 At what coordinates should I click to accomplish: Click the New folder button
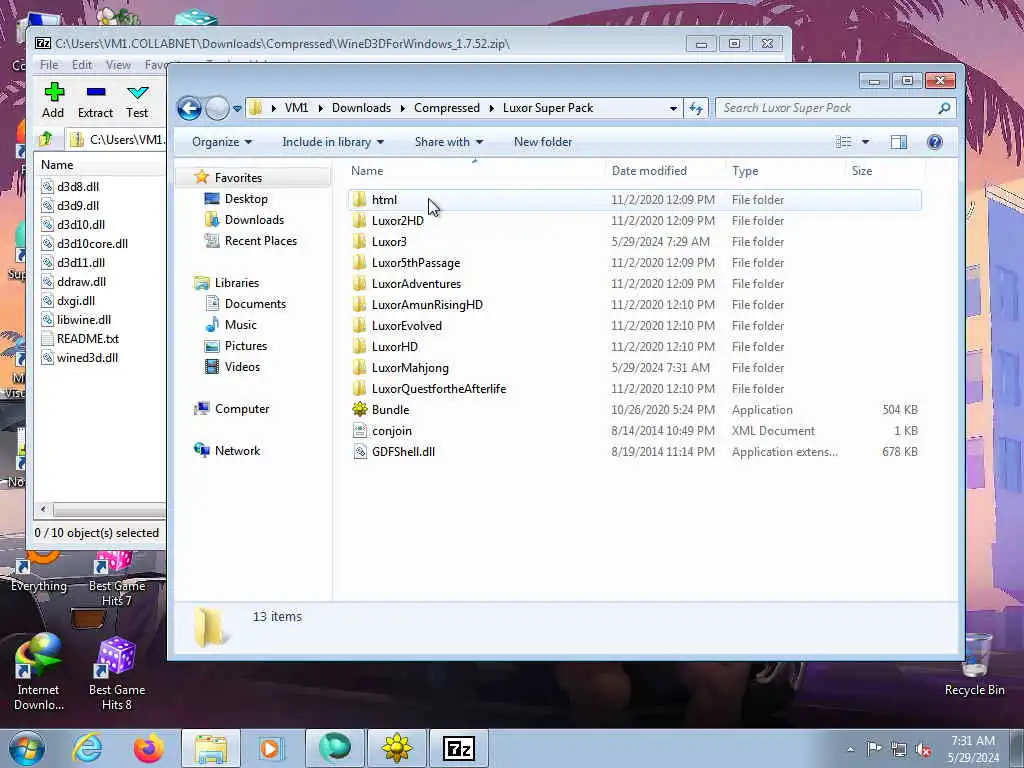click(x=543, y=142)
